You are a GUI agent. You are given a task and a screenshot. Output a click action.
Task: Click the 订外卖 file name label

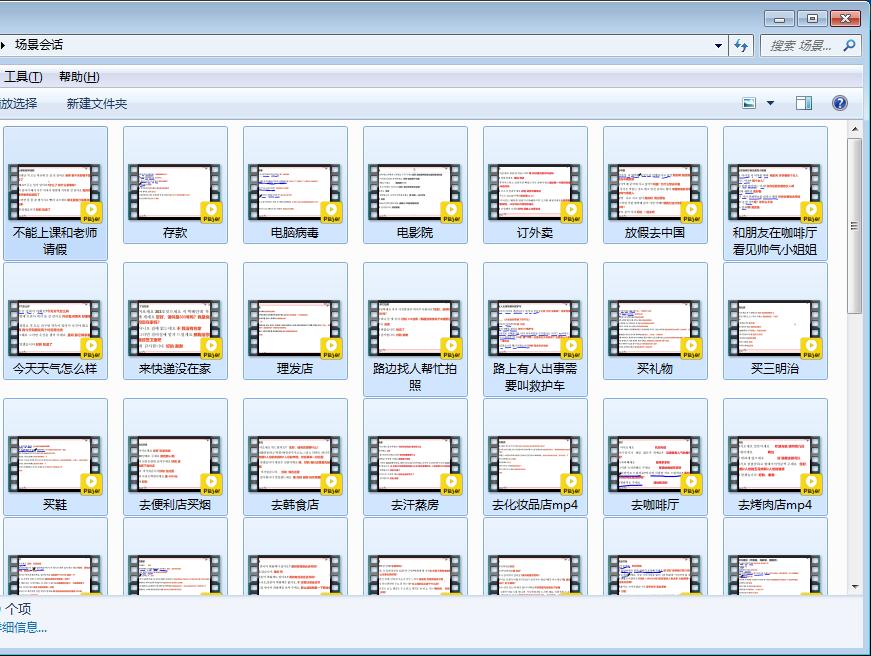pyautogui.click(x=535, y=233)
